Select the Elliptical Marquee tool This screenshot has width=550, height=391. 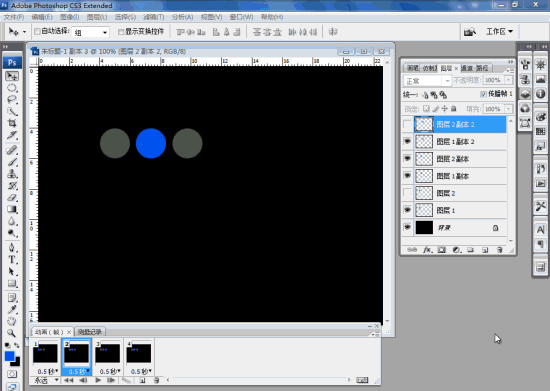pos(12,88)
